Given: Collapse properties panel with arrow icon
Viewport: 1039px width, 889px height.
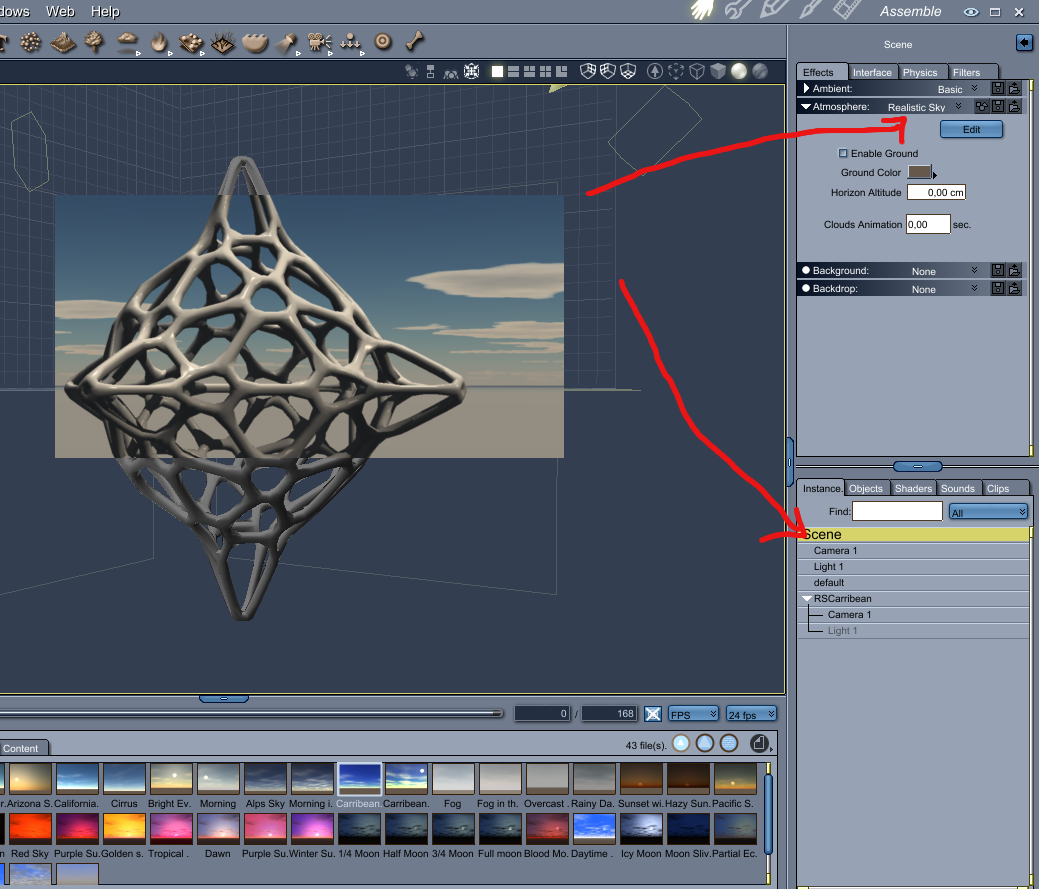Looking at the screenshot, I should tap(1024, 43).
